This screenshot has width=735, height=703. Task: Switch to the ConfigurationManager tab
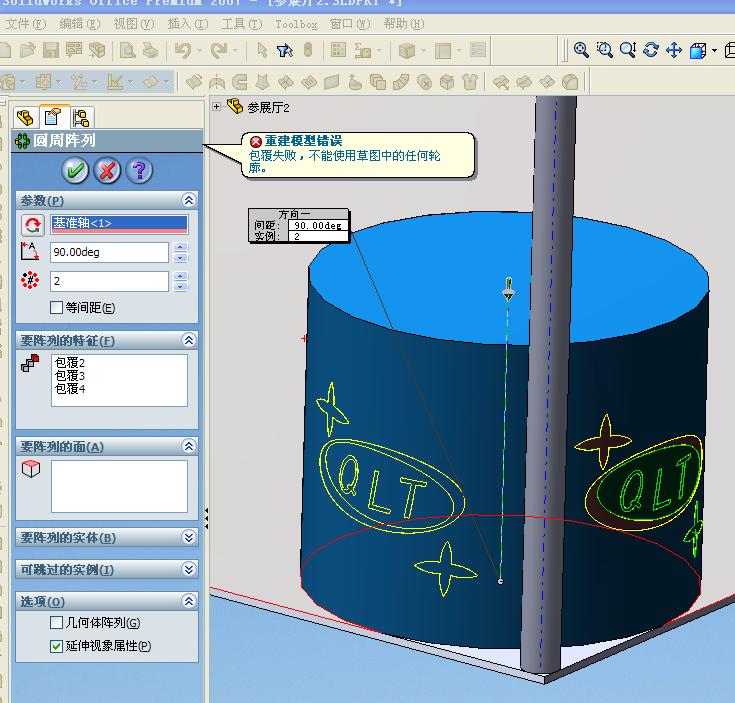81,117
